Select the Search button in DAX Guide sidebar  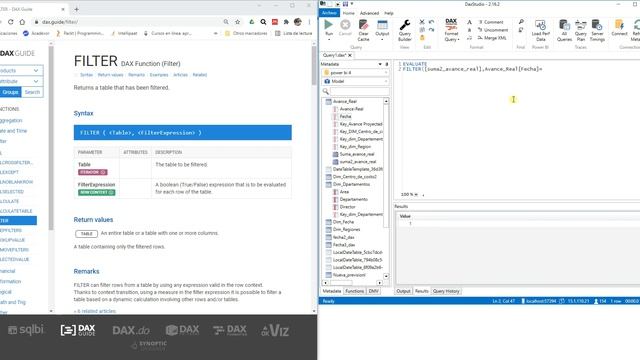click(32, 92)
